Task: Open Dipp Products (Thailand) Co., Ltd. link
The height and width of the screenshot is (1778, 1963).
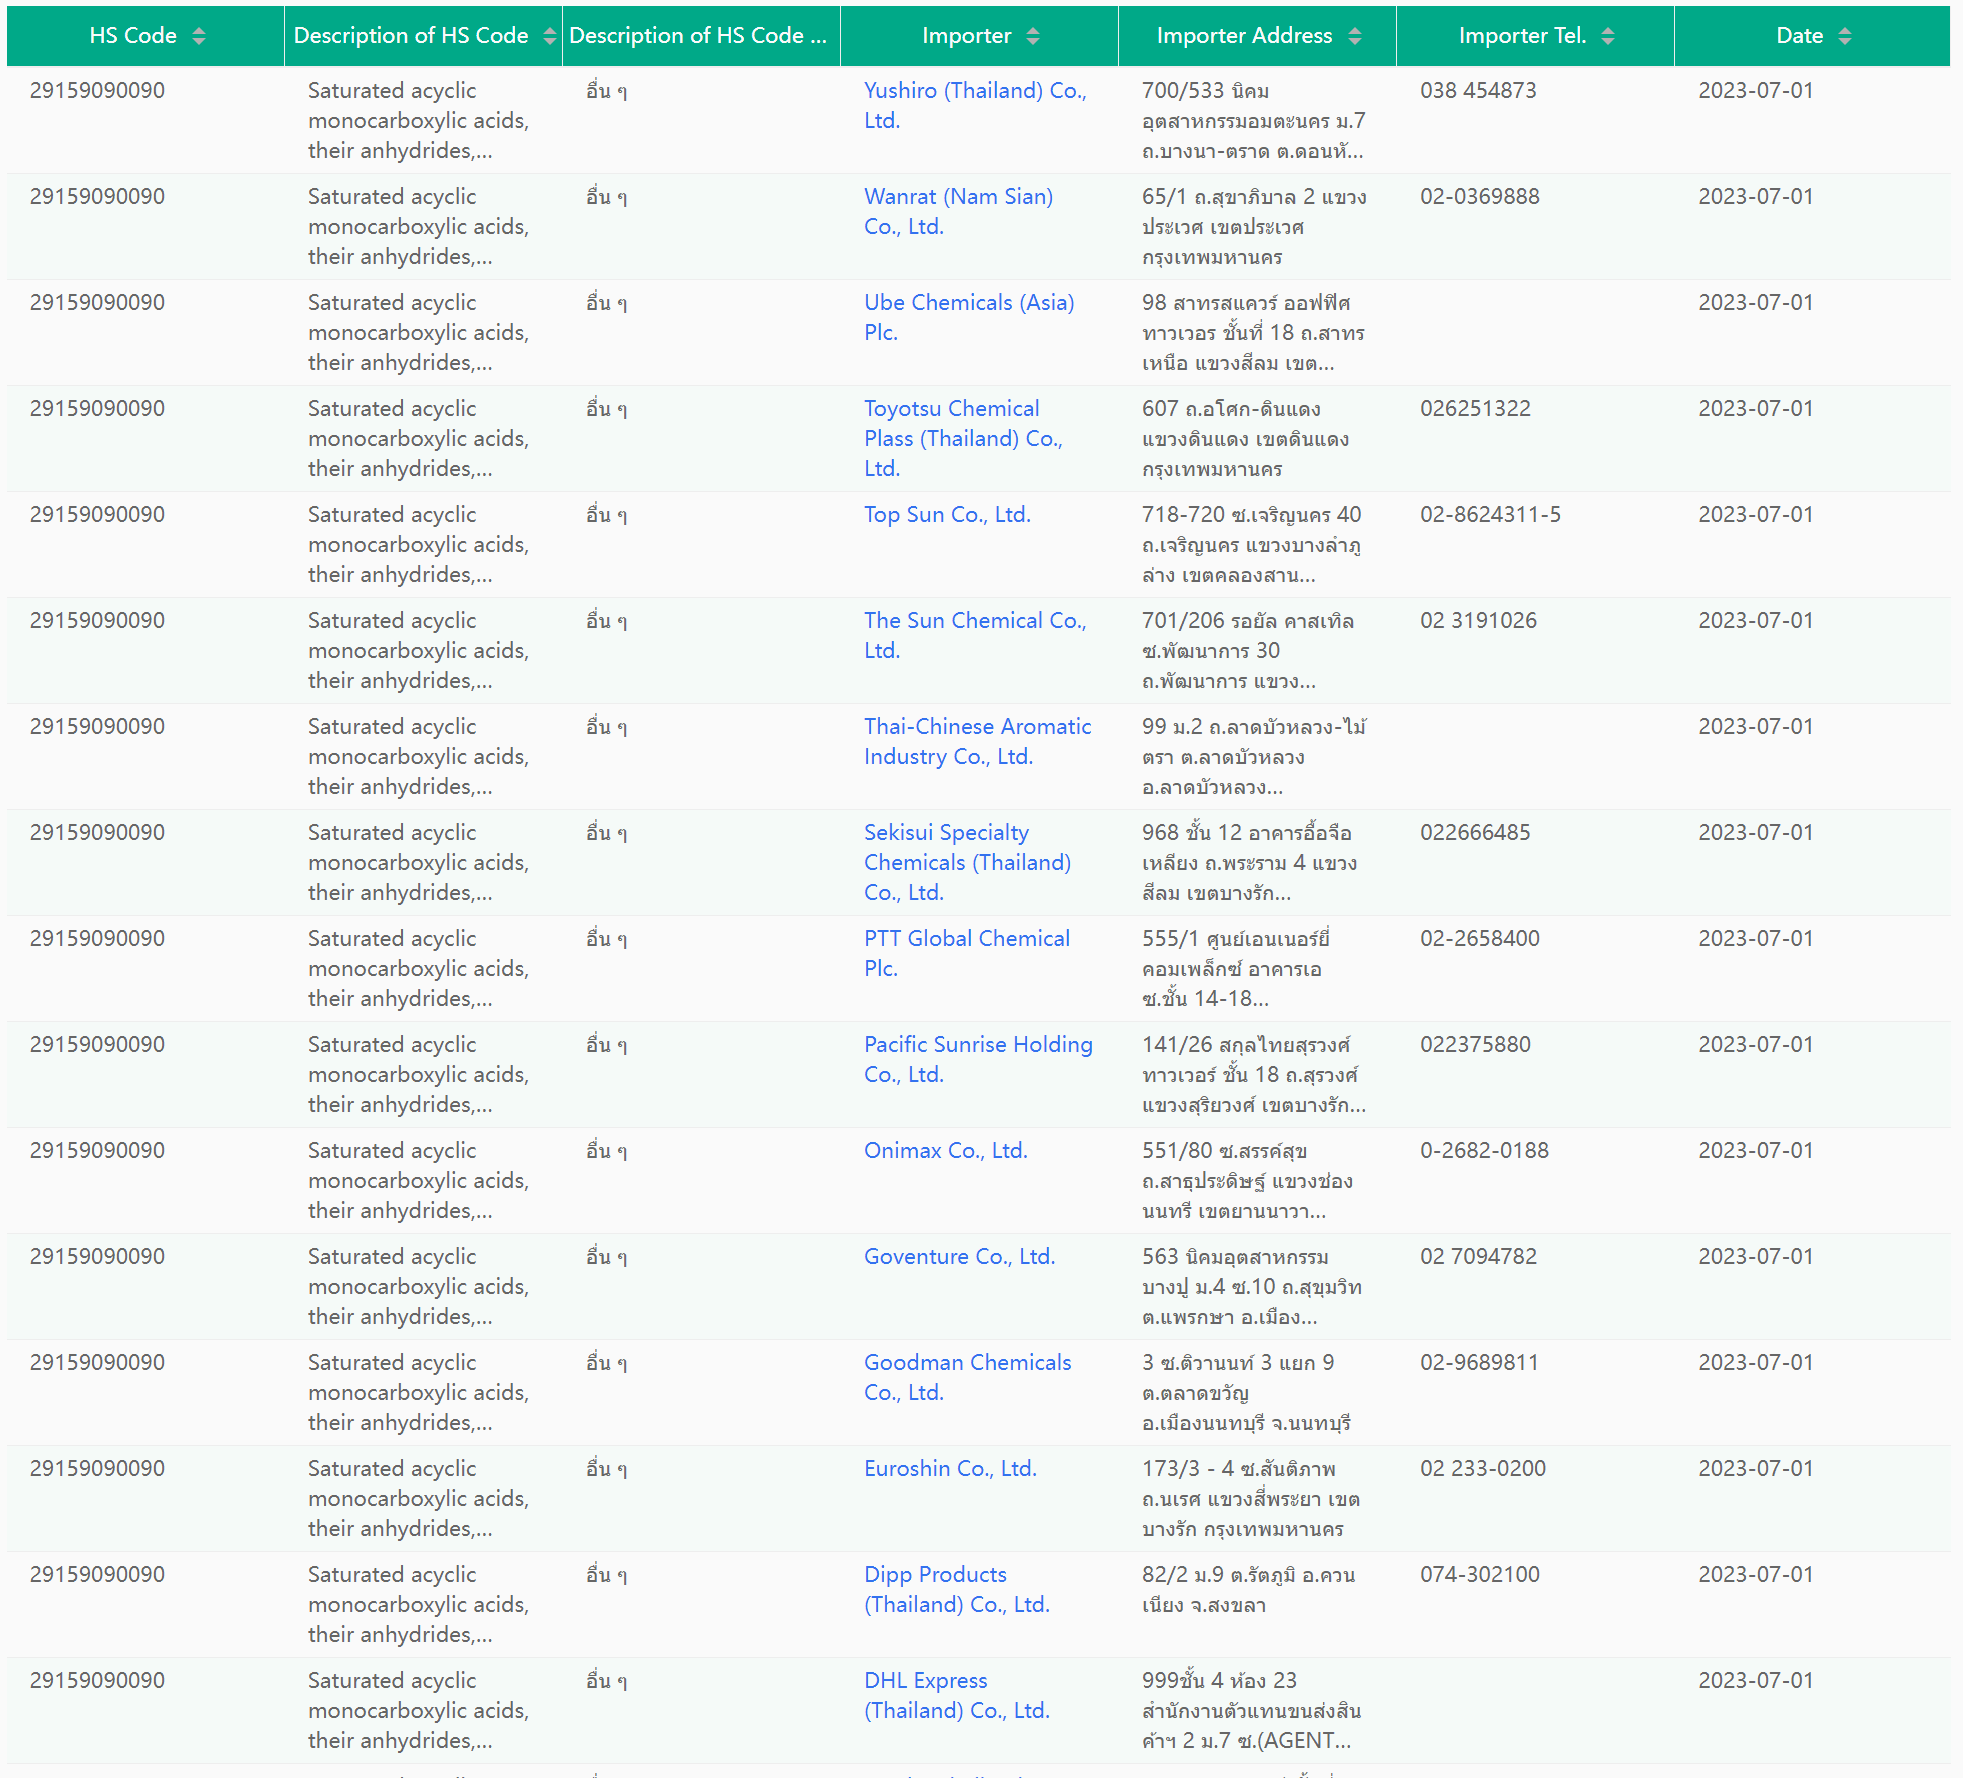Action: pos(957,1589)
